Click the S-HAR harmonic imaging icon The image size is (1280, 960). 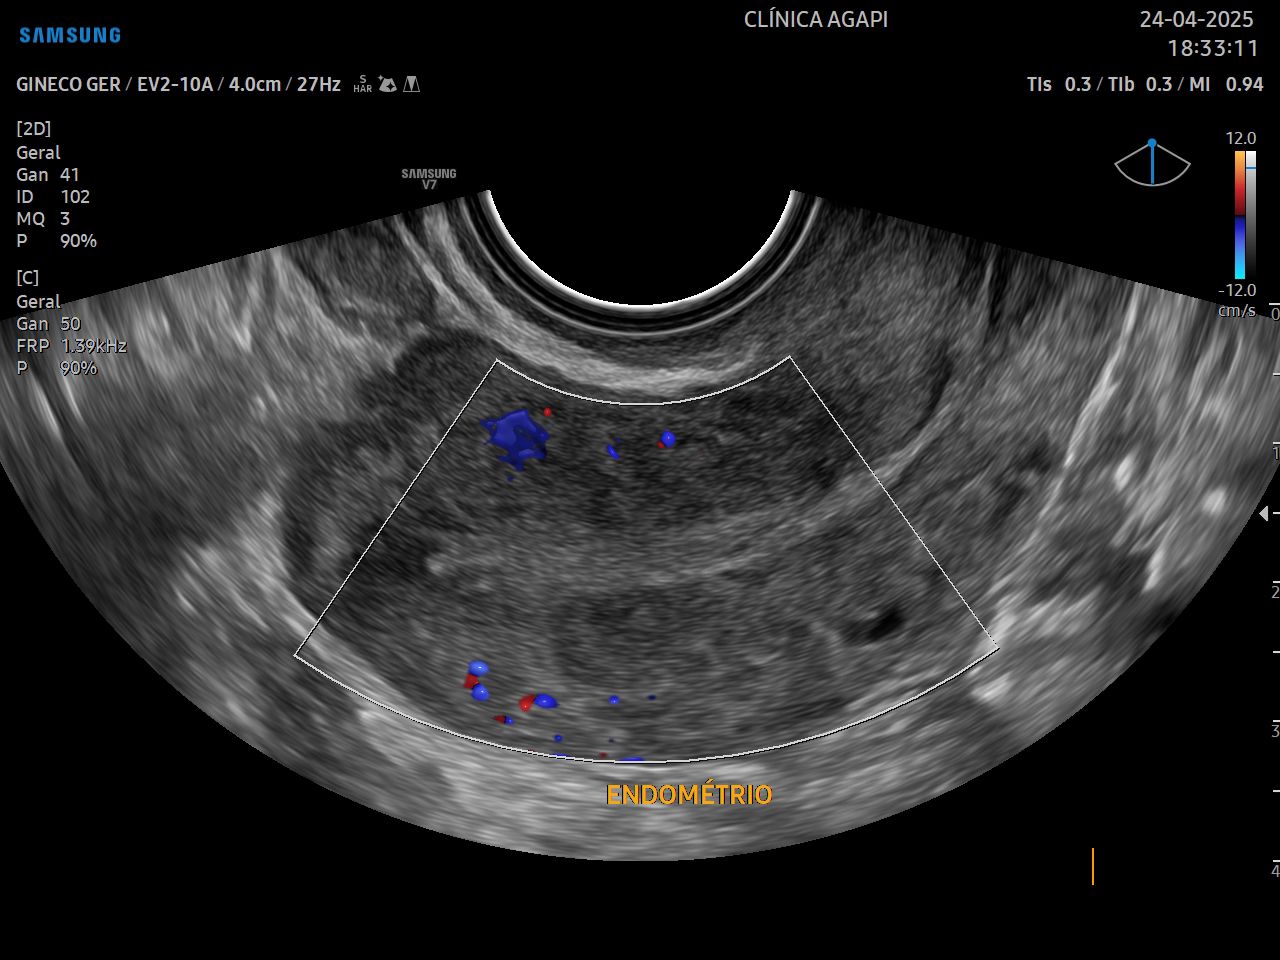click(362, 85)
